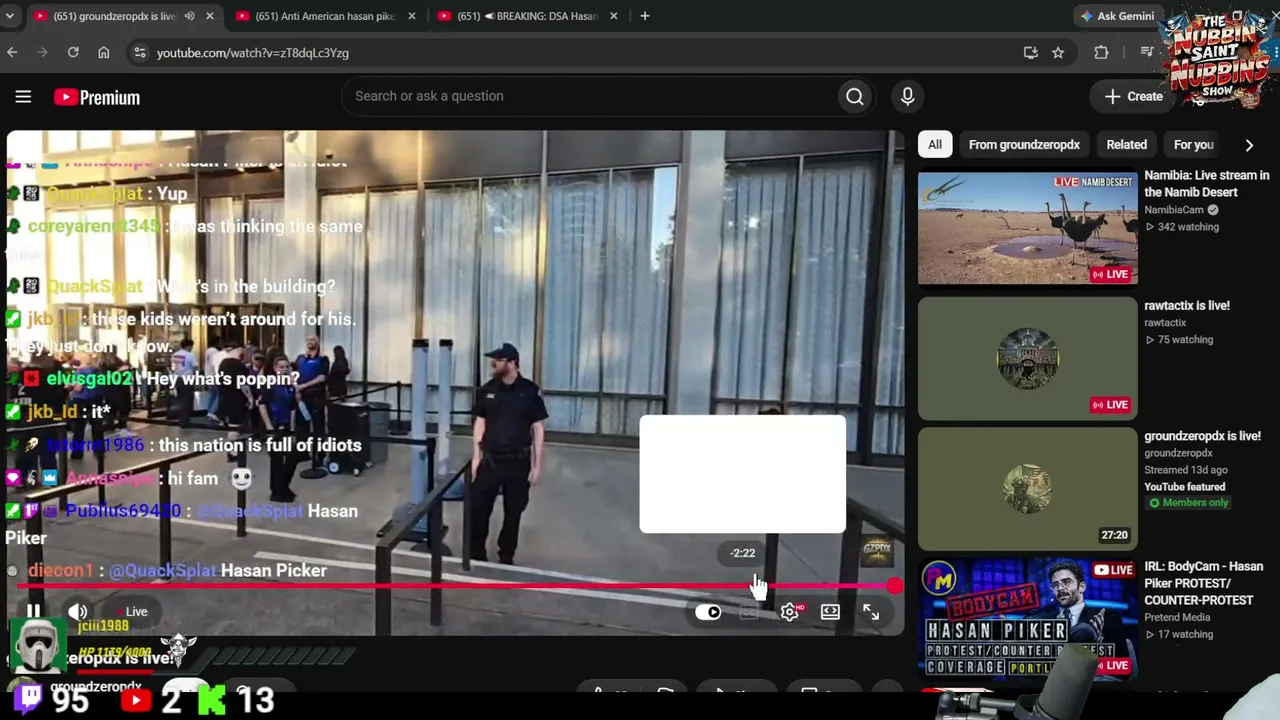Switch player to theater mode
This screenshot has height=720, width=1280.
click(x=830, y=612)
